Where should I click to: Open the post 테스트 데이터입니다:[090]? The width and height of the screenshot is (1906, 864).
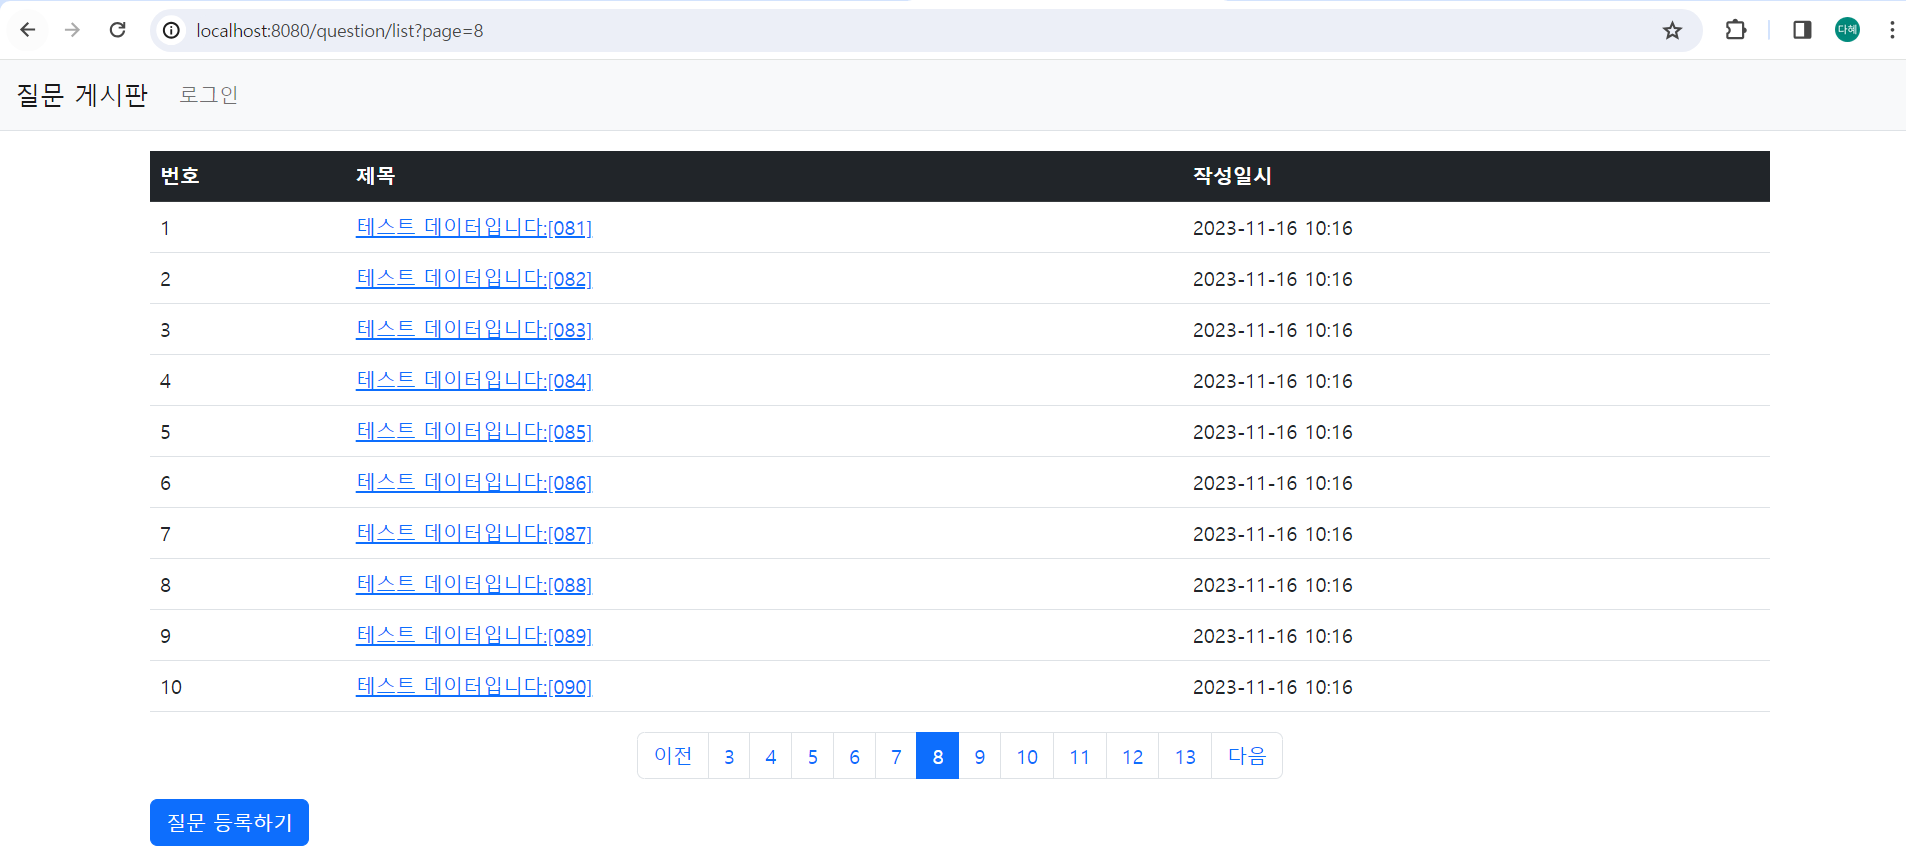point(474,687)
